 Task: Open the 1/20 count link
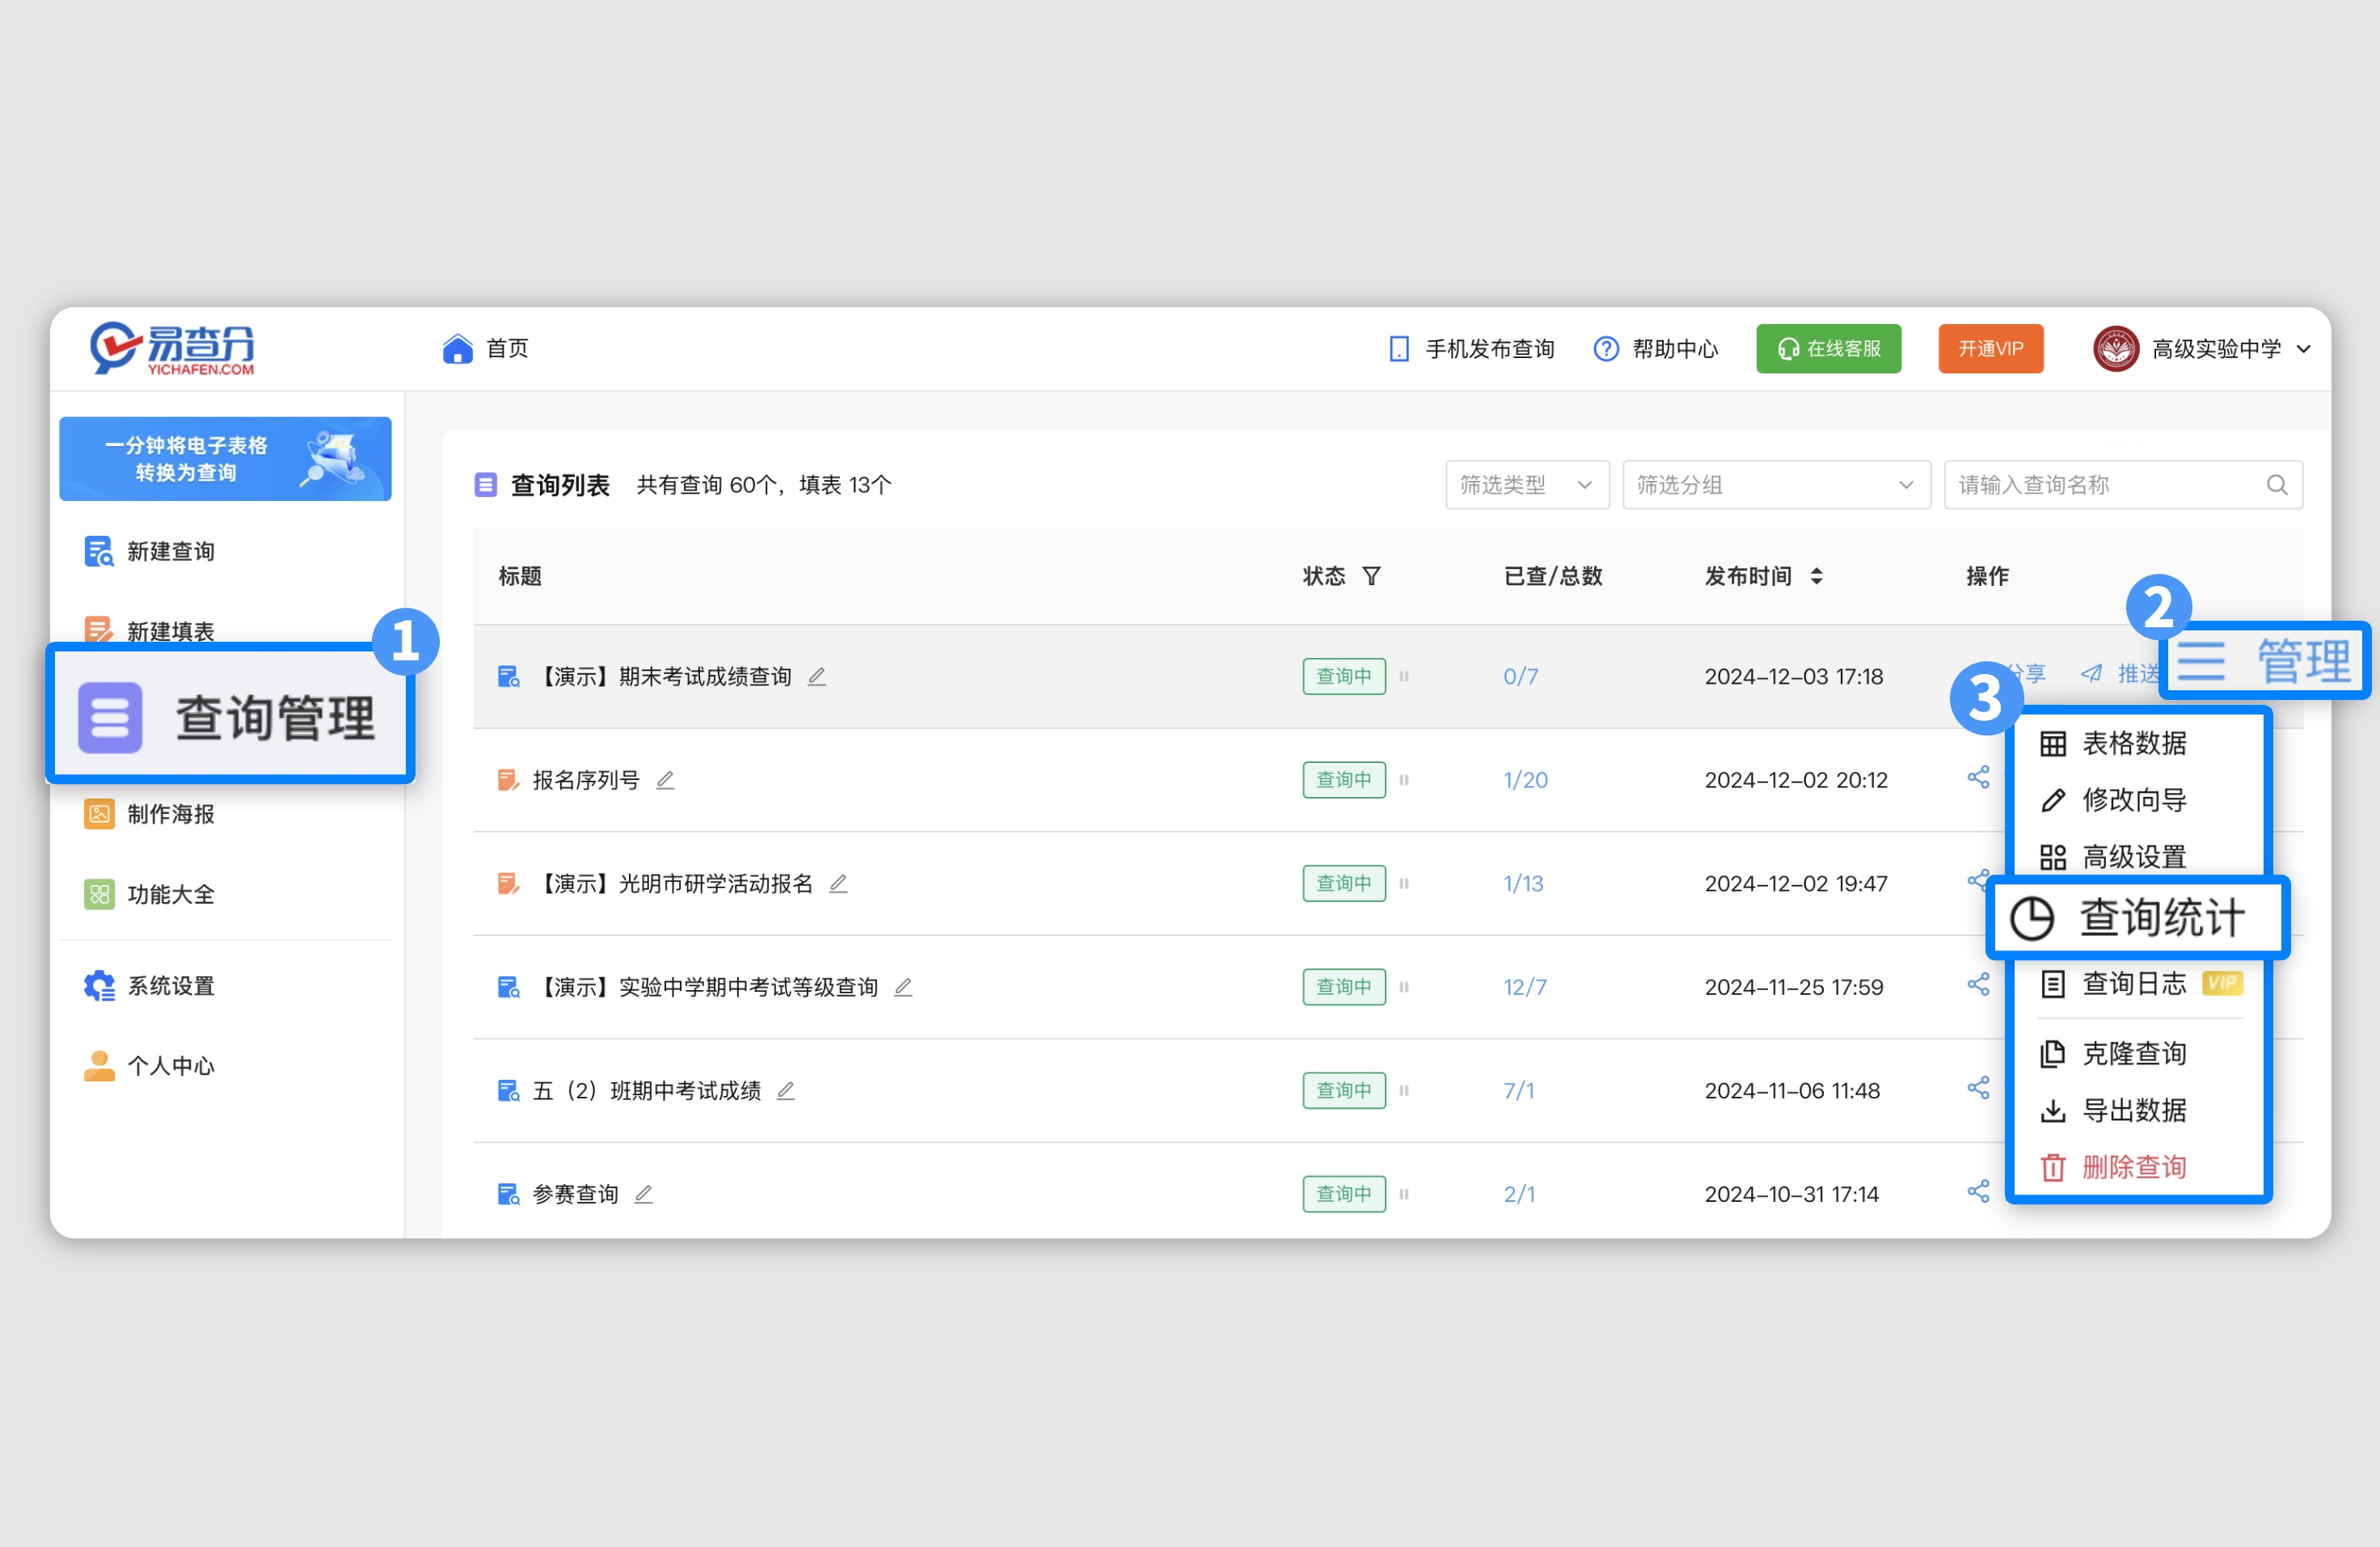pyautogui.click(x=1525, y=780)
